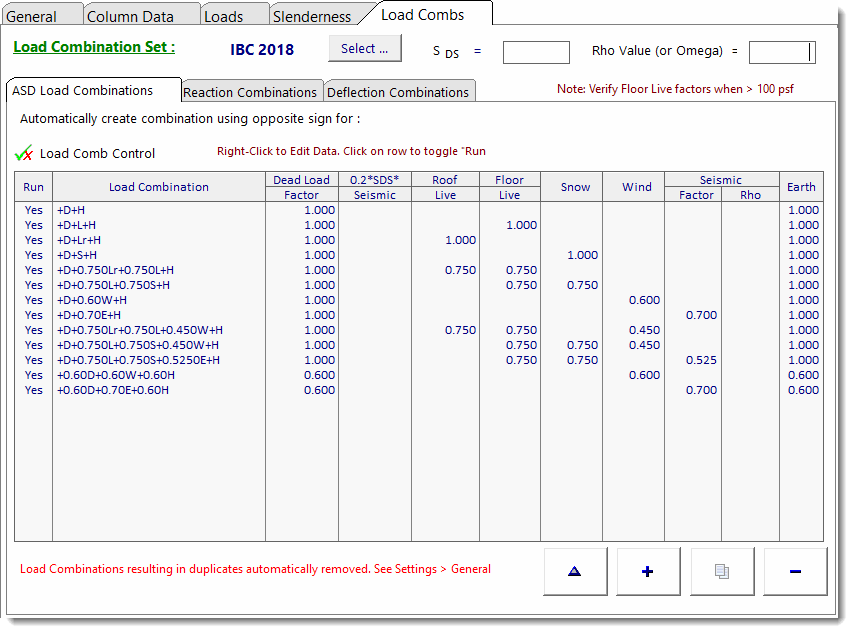This screenshot has width=853, height=633.
Task: Click the grayed copy combination button
Action: click(721, 571)
